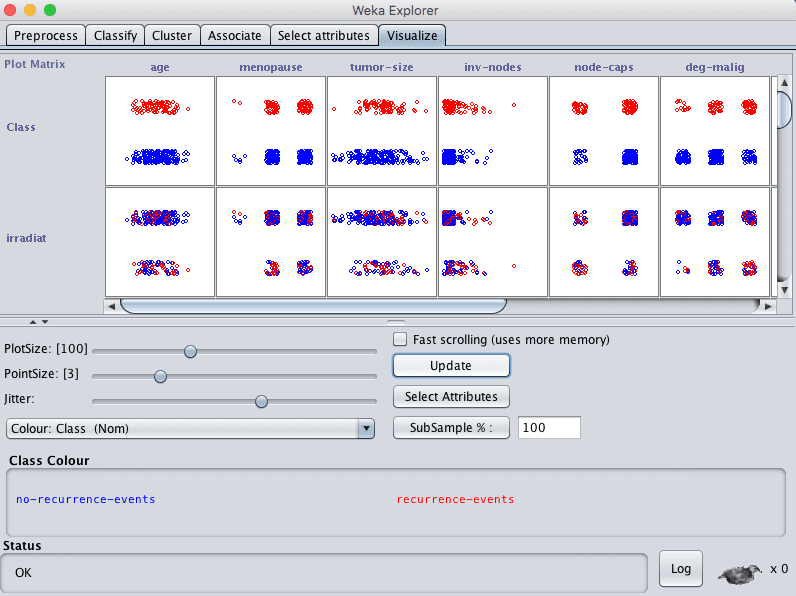Open the irradiat vs inv-nodes scatter plot

[x=493, y=242]
